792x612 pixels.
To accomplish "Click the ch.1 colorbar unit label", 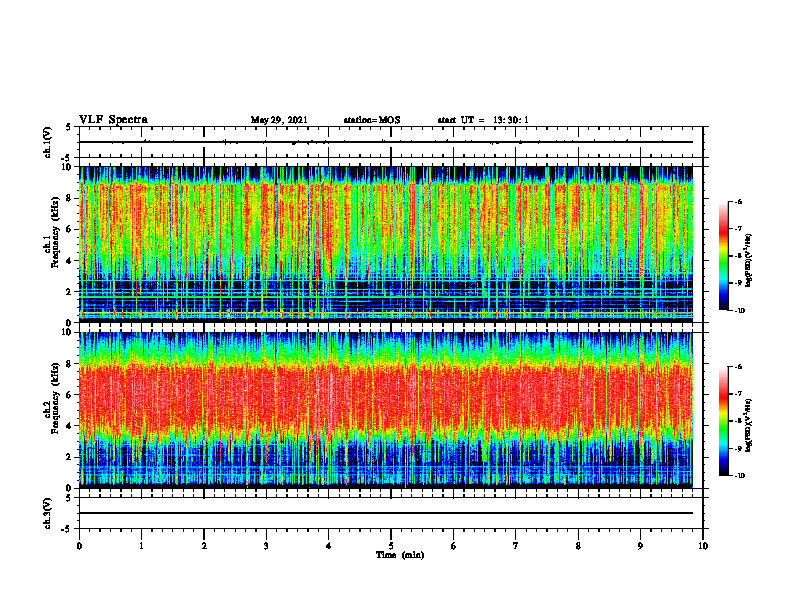I will pos(749,260).
